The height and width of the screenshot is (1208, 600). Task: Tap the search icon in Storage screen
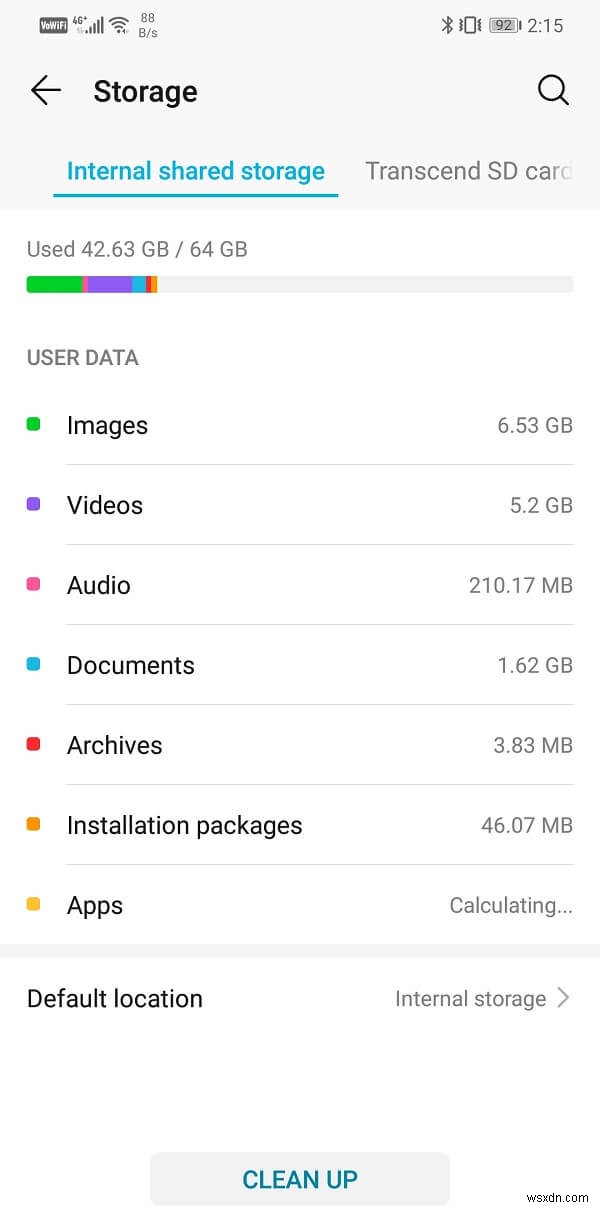[553, 90]
